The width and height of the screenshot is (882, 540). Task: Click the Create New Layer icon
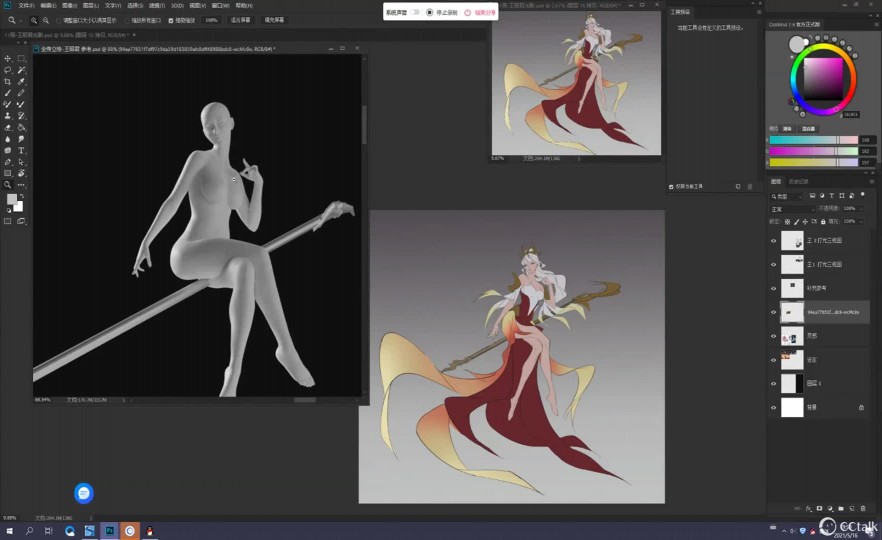point(852,508)
